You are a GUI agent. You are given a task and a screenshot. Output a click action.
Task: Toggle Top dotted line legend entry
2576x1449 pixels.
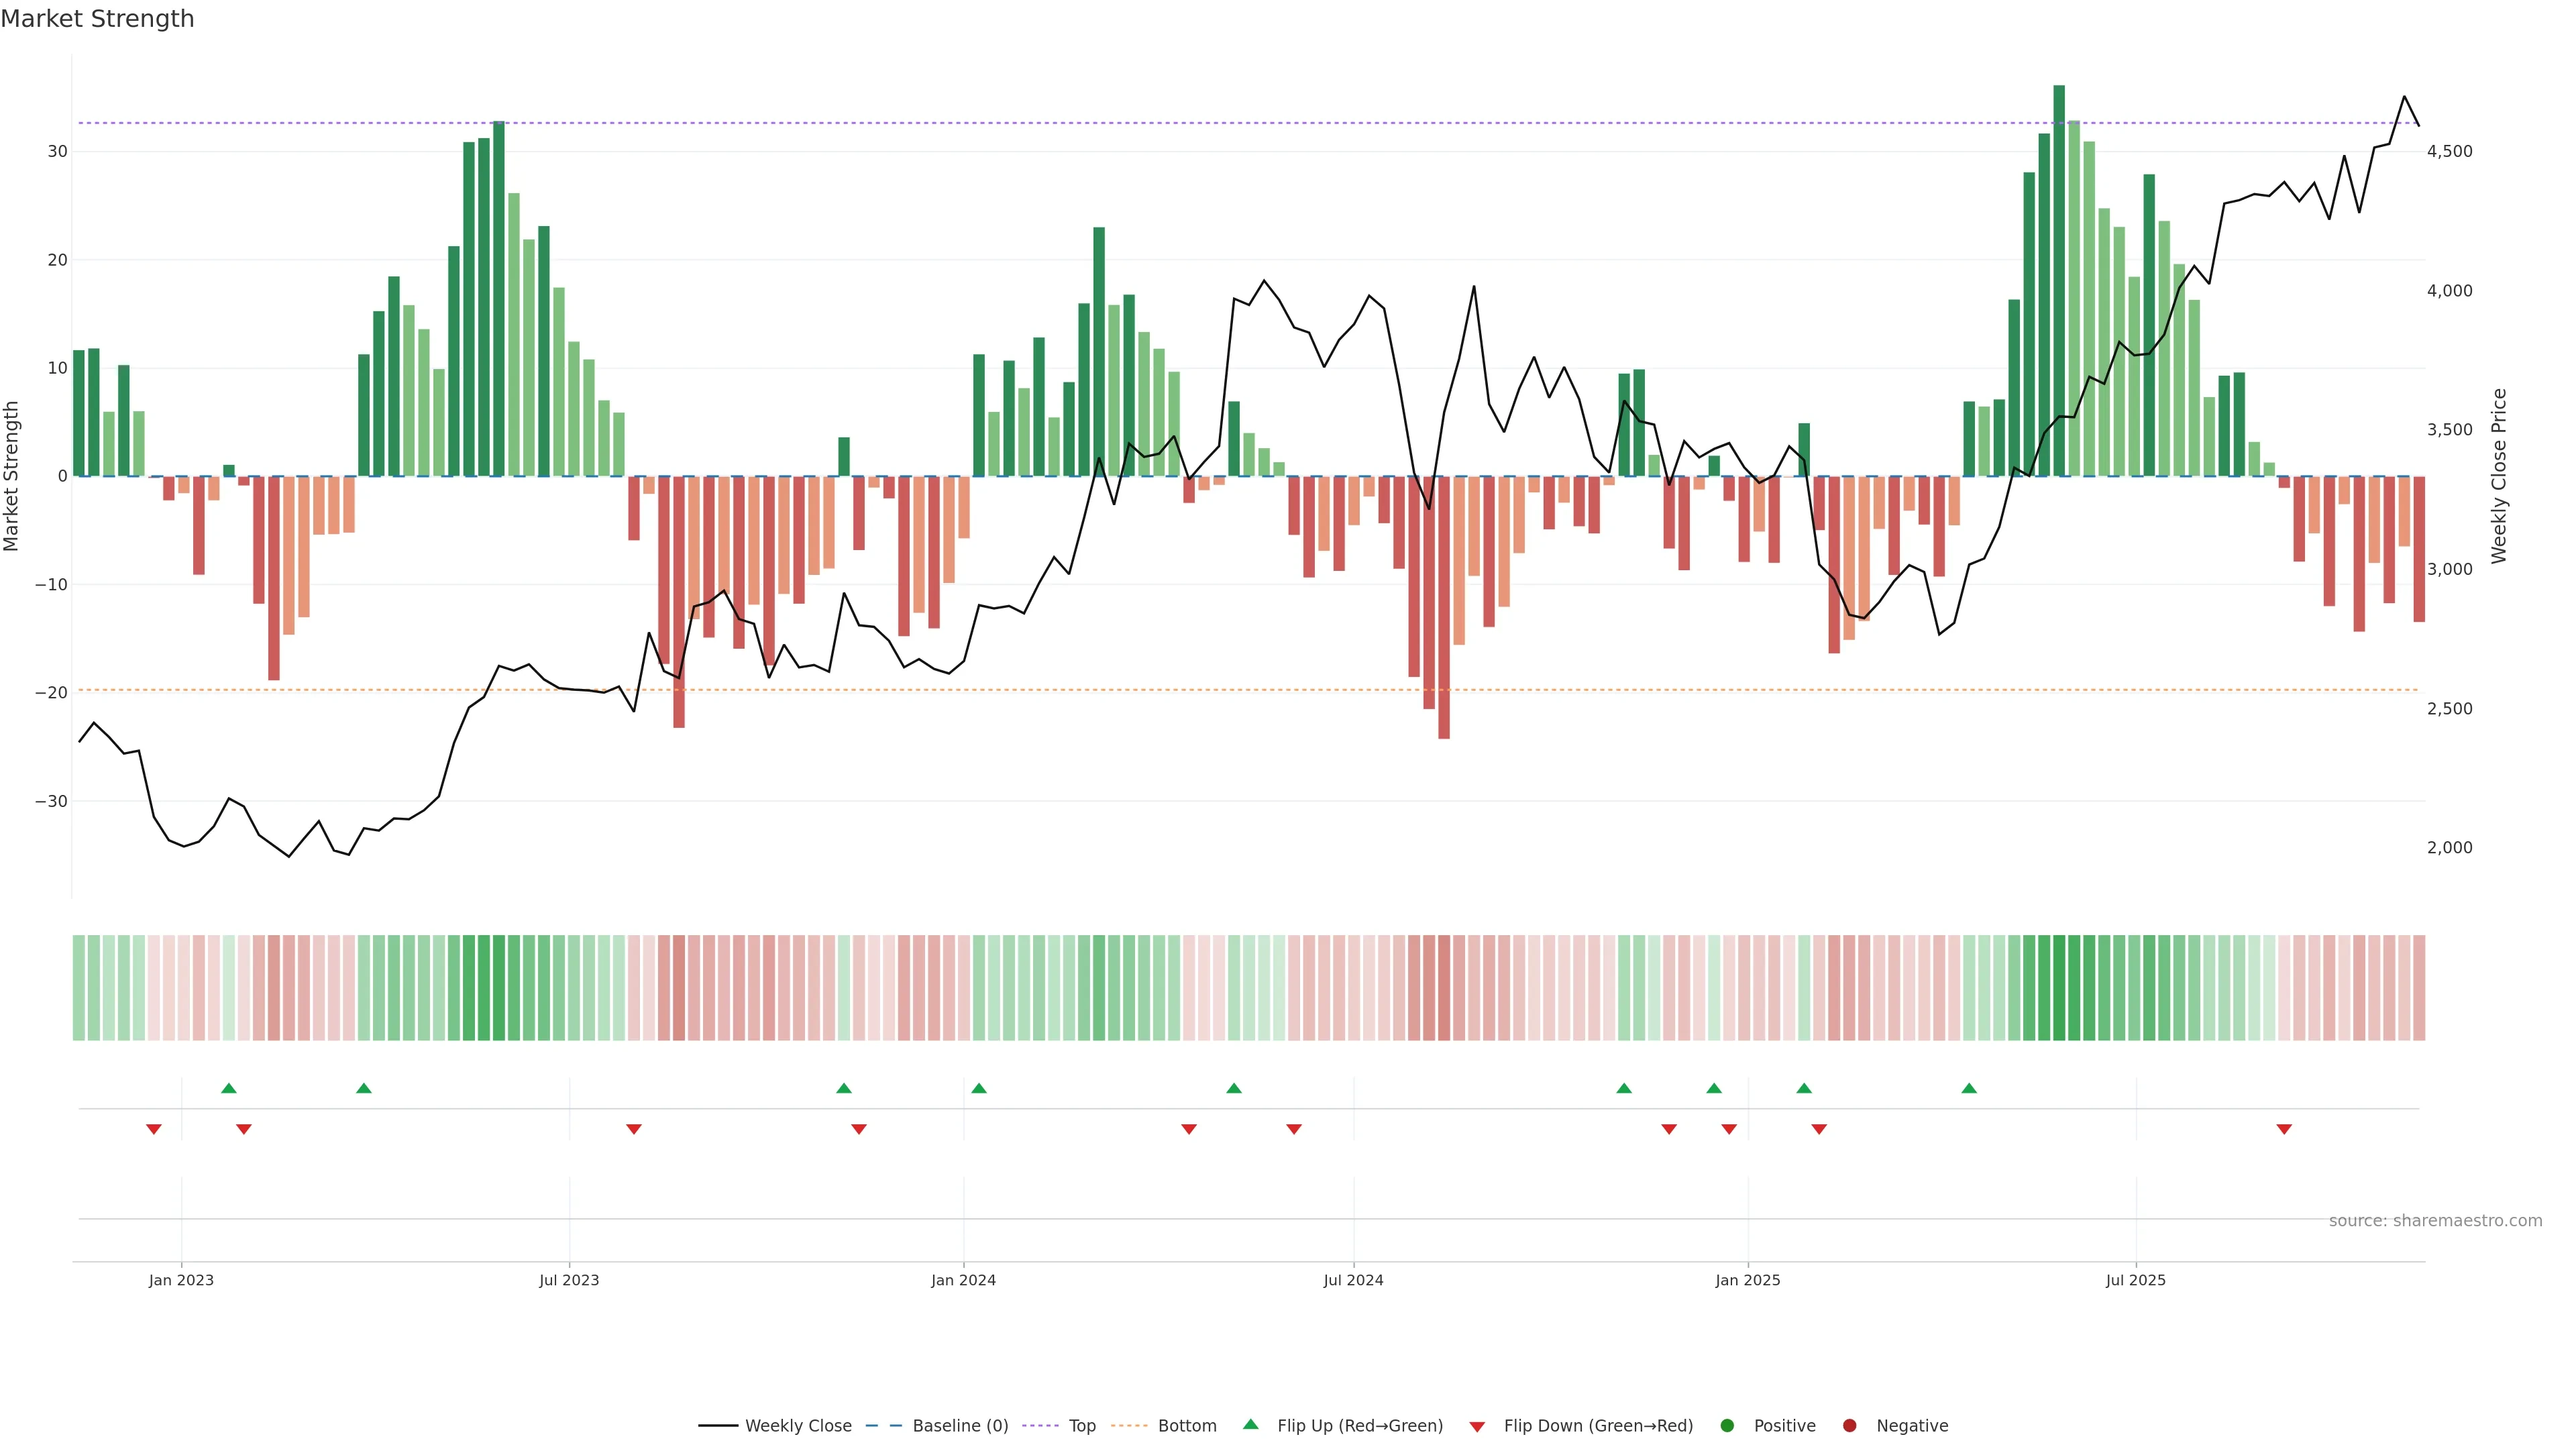(1081, 1425)
